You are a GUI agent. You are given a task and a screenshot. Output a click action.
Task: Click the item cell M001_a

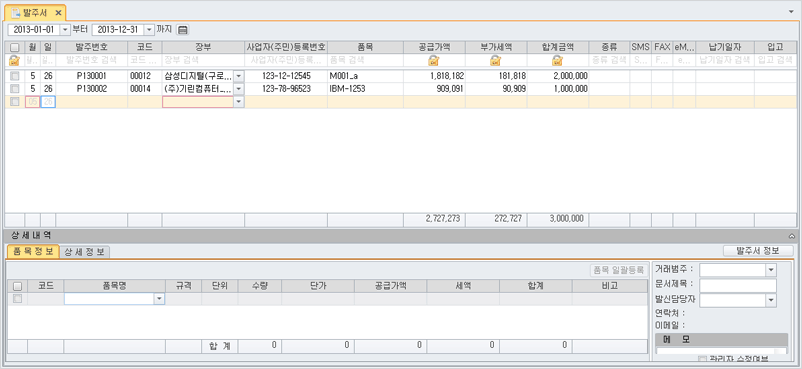(x=365, y=76)
